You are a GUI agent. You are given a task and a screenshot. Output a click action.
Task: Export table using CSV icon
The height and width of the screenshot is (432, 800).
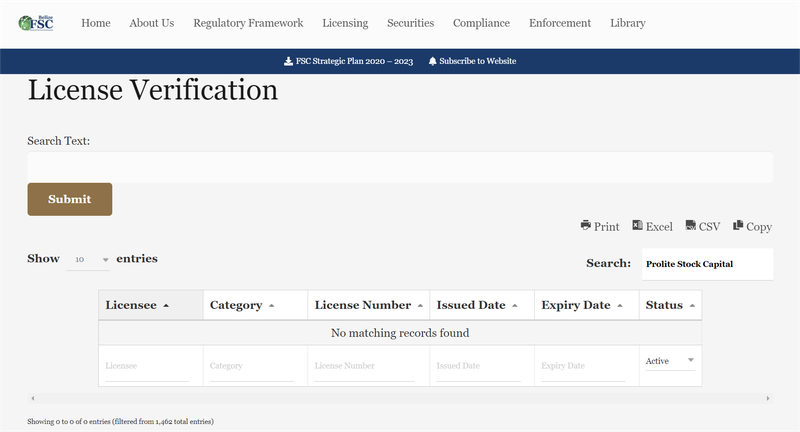690,226
